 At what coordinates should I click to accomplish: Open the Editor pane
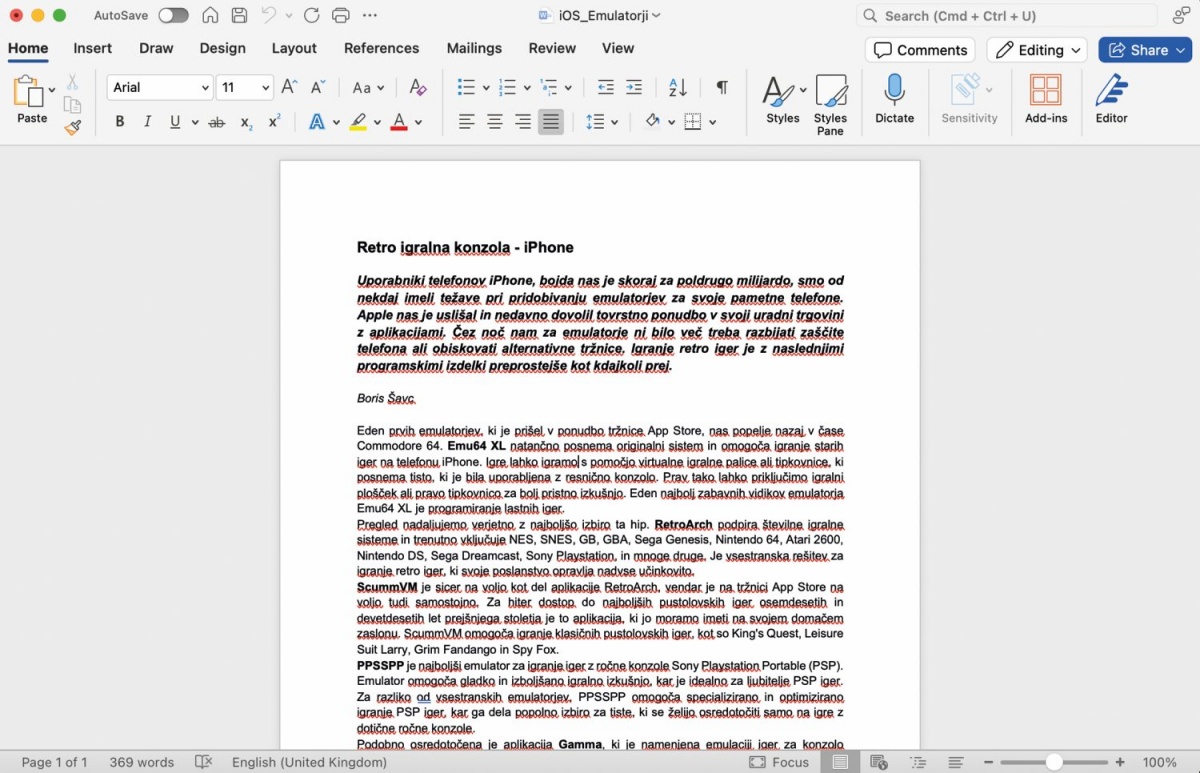point(1111,99)
